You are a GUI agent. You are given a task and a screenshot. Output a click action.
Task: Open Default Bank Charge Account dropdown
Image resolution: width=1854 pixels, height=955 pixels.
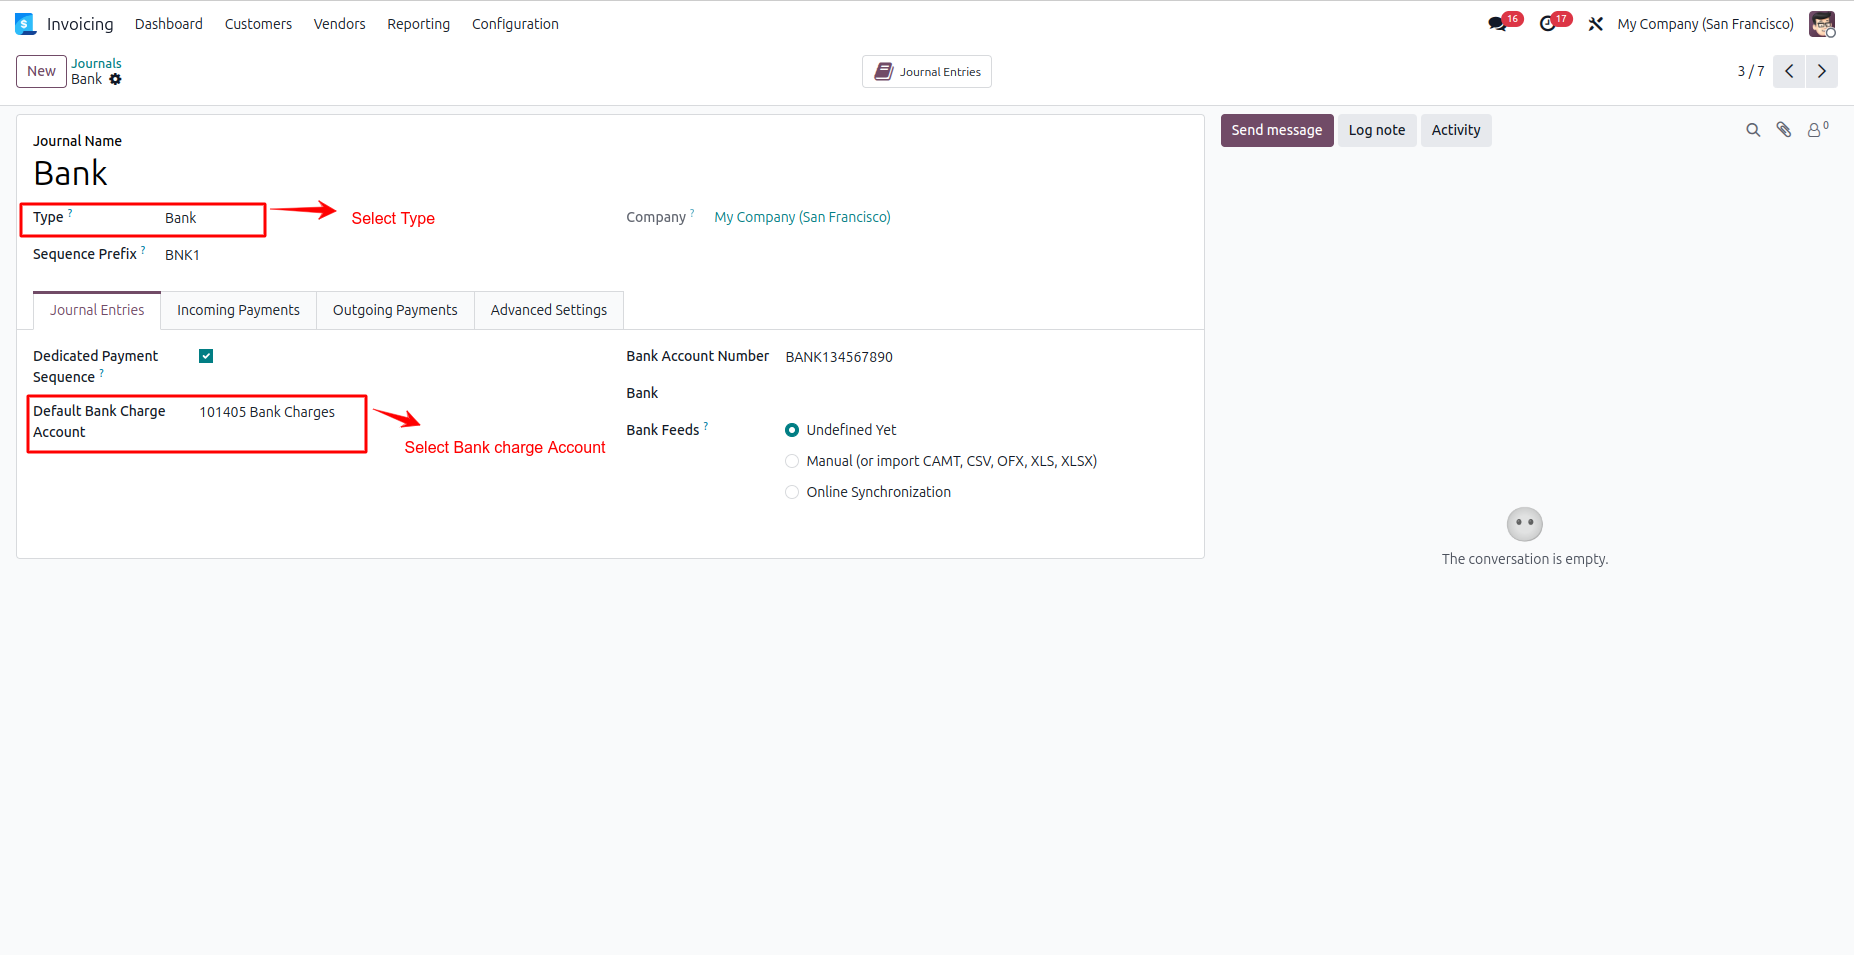point(275,412)
